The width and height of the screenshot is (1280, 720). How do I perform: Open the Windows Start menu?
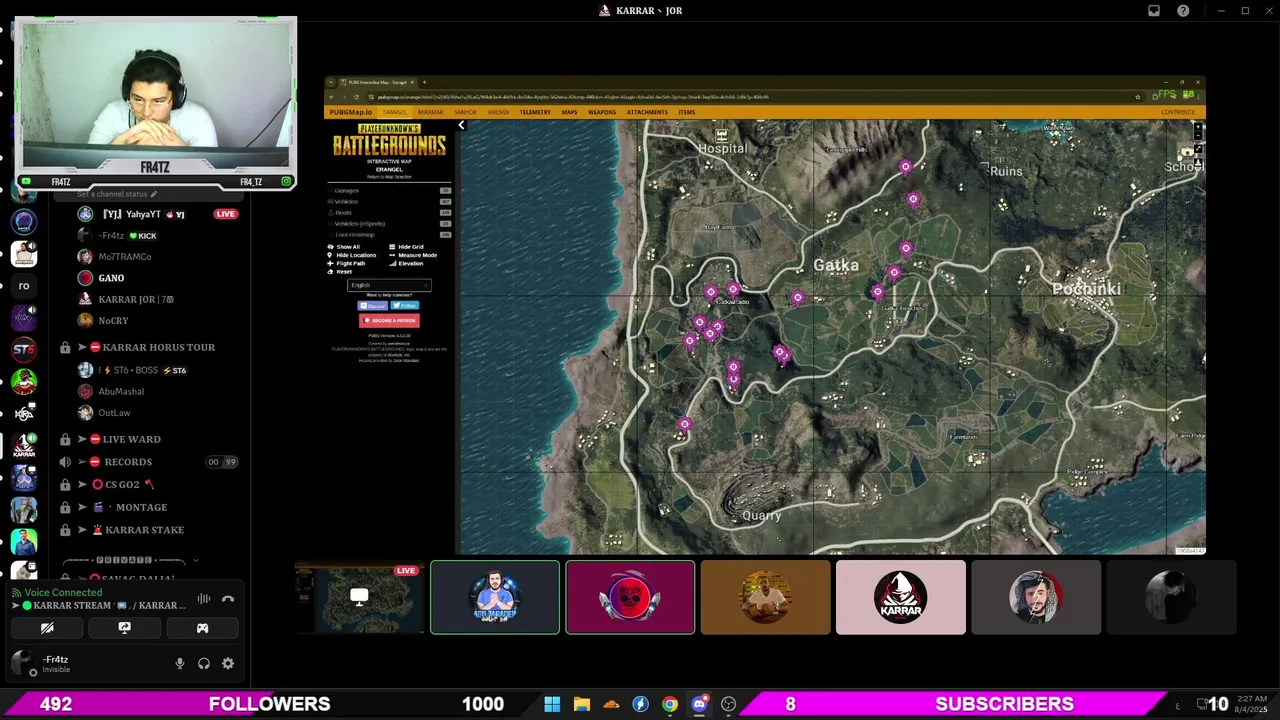click(552, 704)
